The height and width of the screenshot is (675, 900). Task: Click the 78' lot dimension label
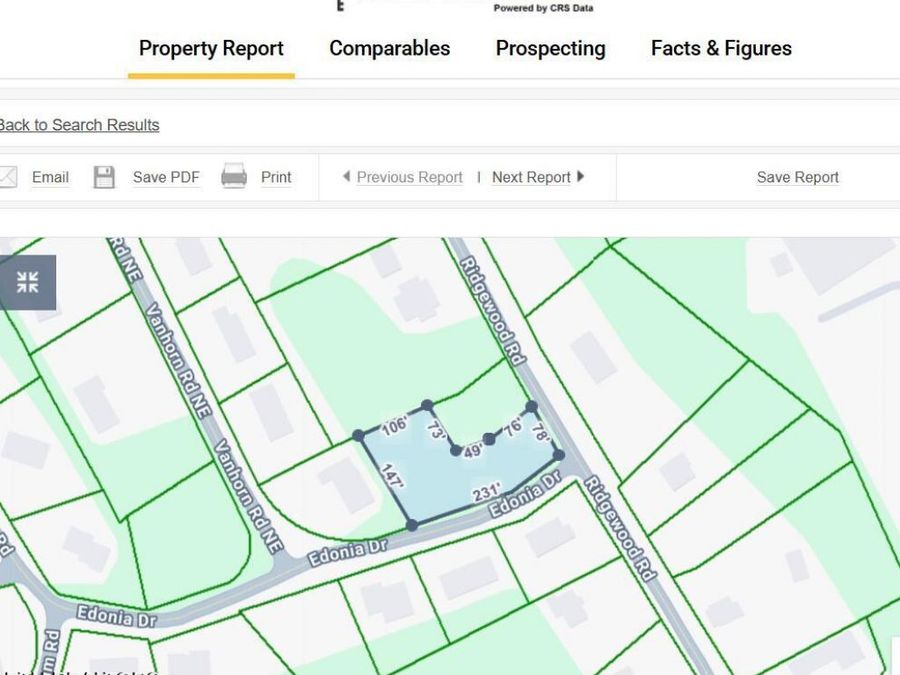(541, 432)
